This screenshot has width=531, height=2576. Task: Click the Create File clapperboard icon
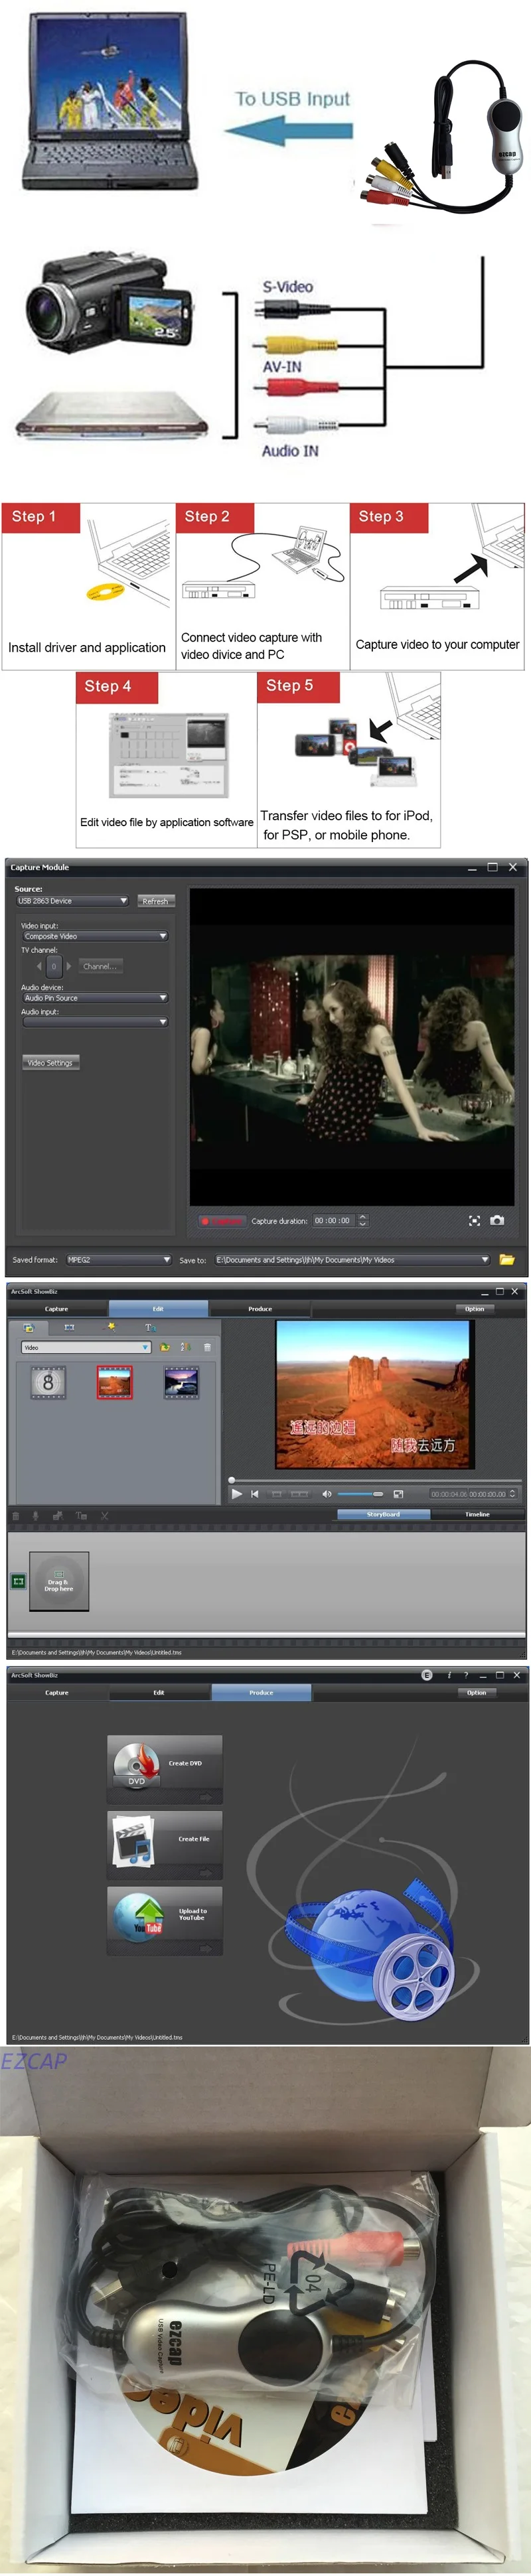[133, 1841]
